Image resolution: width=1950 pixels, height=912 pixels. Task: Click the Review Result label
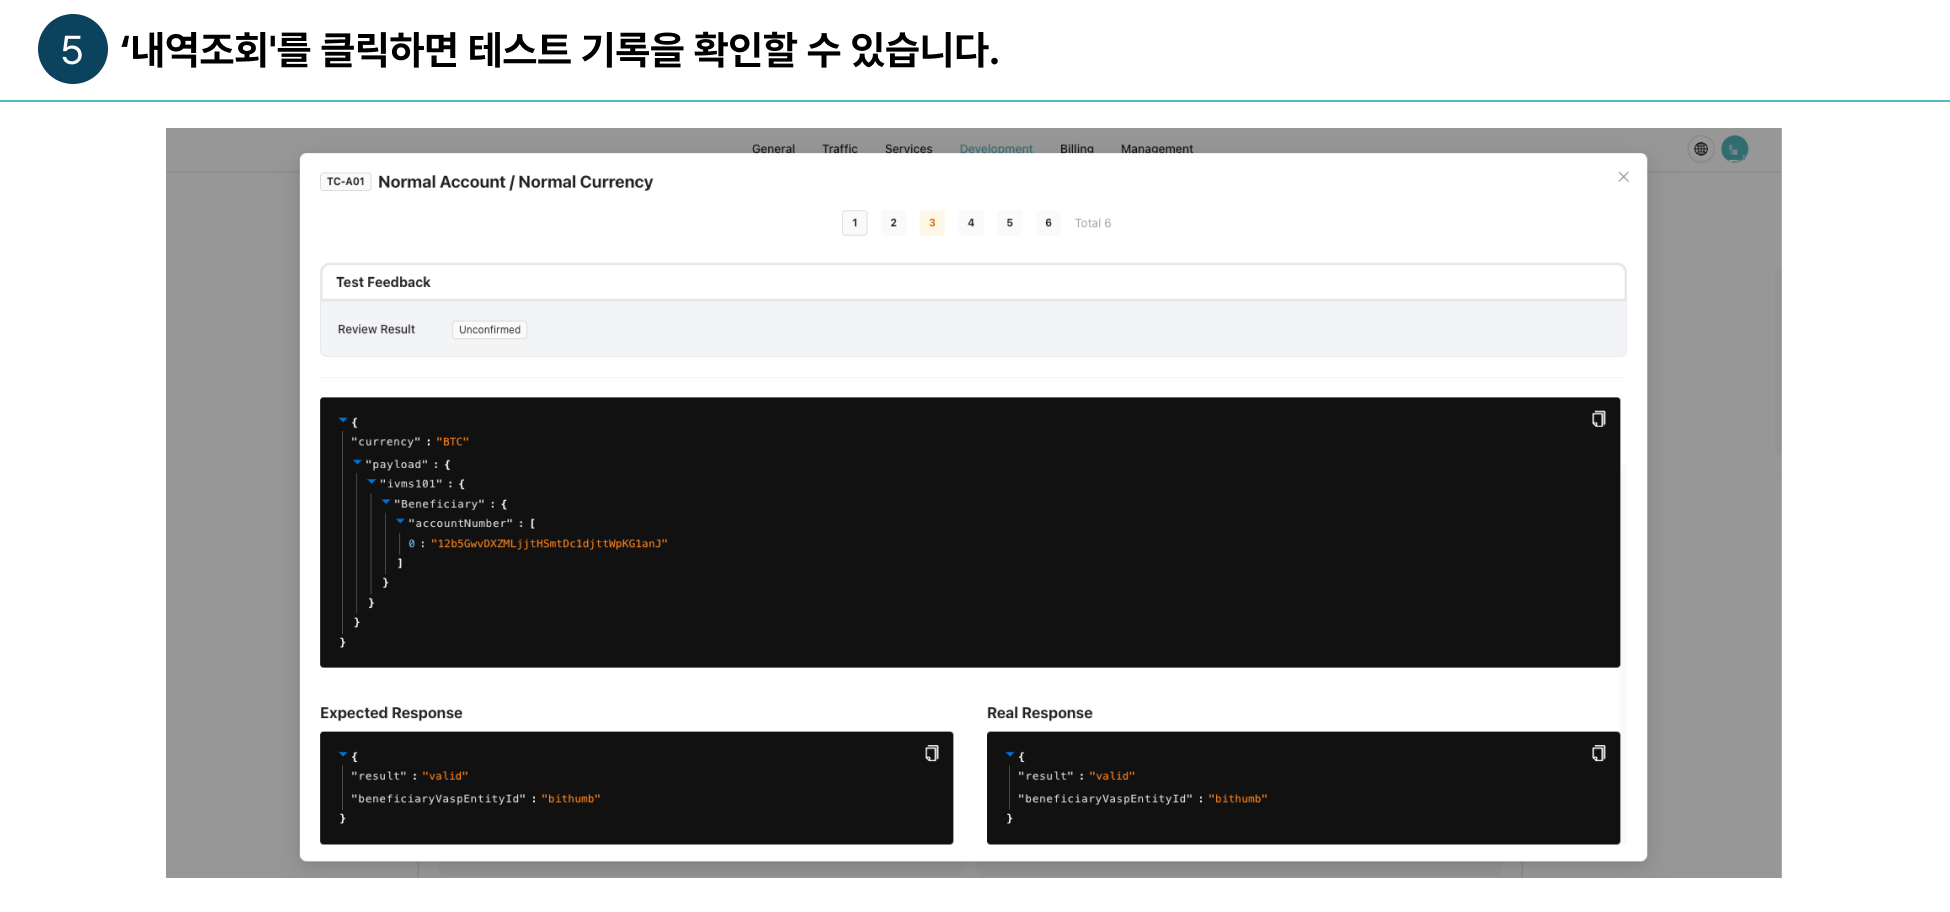coord(376,330)
